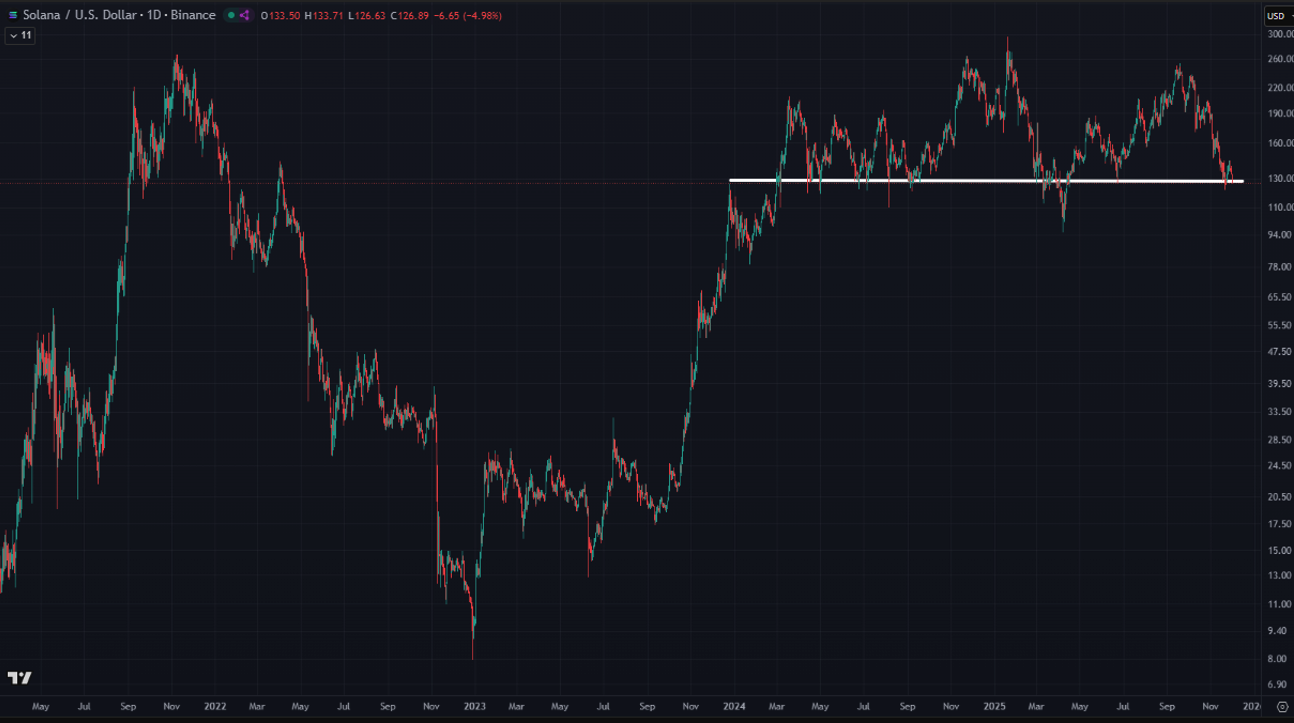The image size is (1294, 723).
Task: Click the green market status dot
Action: coord(231,16)
